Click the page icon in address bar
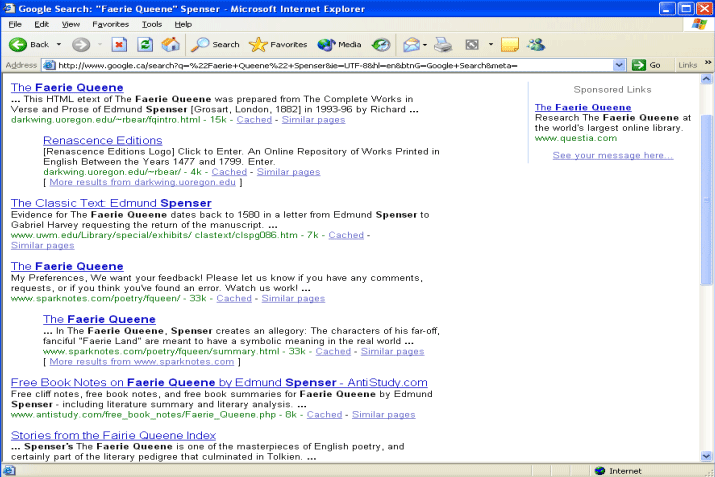Image resolution: width=715 pixels, height=477 pixels. click(49, 65)
